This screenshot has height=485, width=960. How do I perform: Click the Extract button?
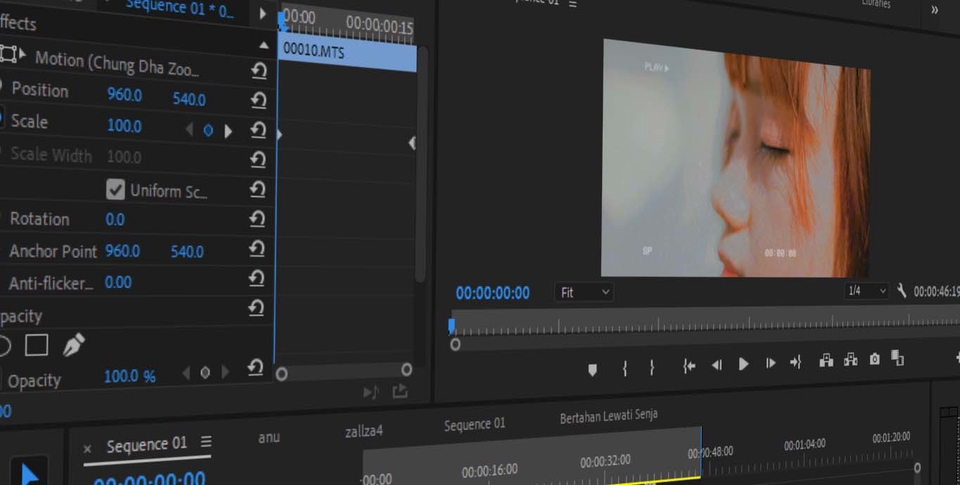coord(850,359)
